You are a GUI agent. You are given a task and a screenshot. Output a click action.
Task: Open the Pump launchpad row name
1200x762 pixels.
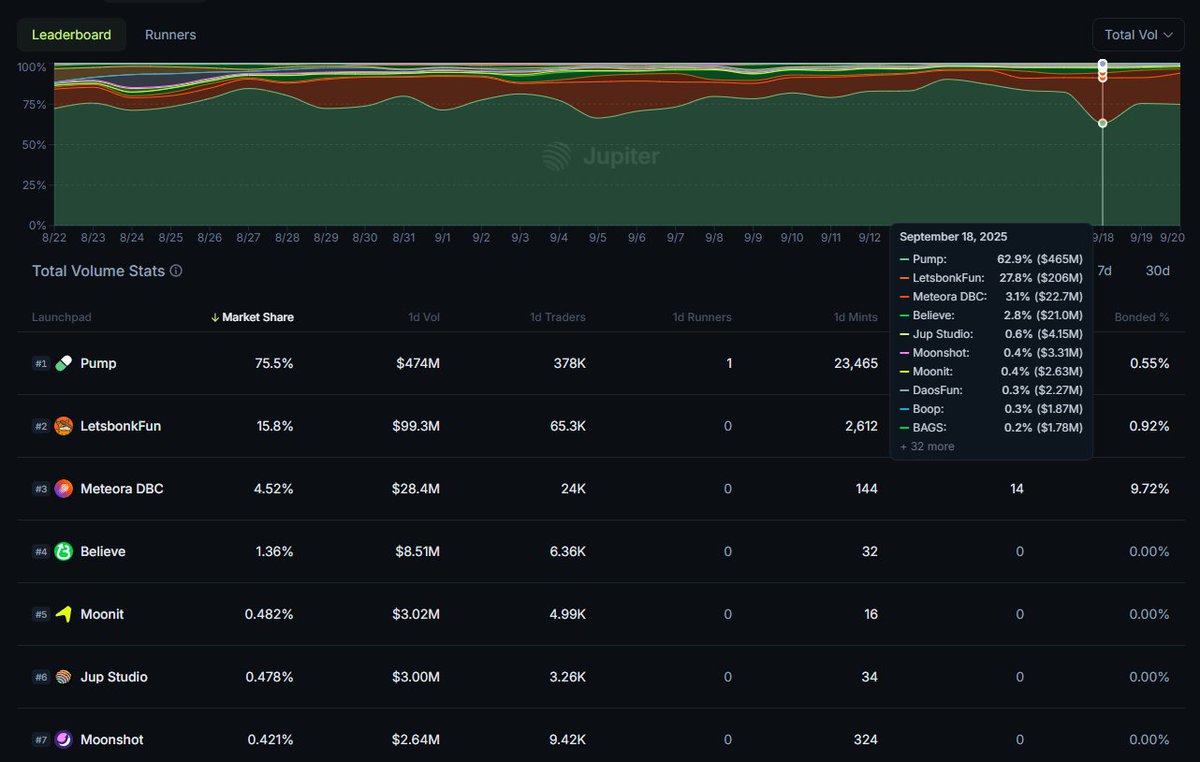click(x=98, y=363)
